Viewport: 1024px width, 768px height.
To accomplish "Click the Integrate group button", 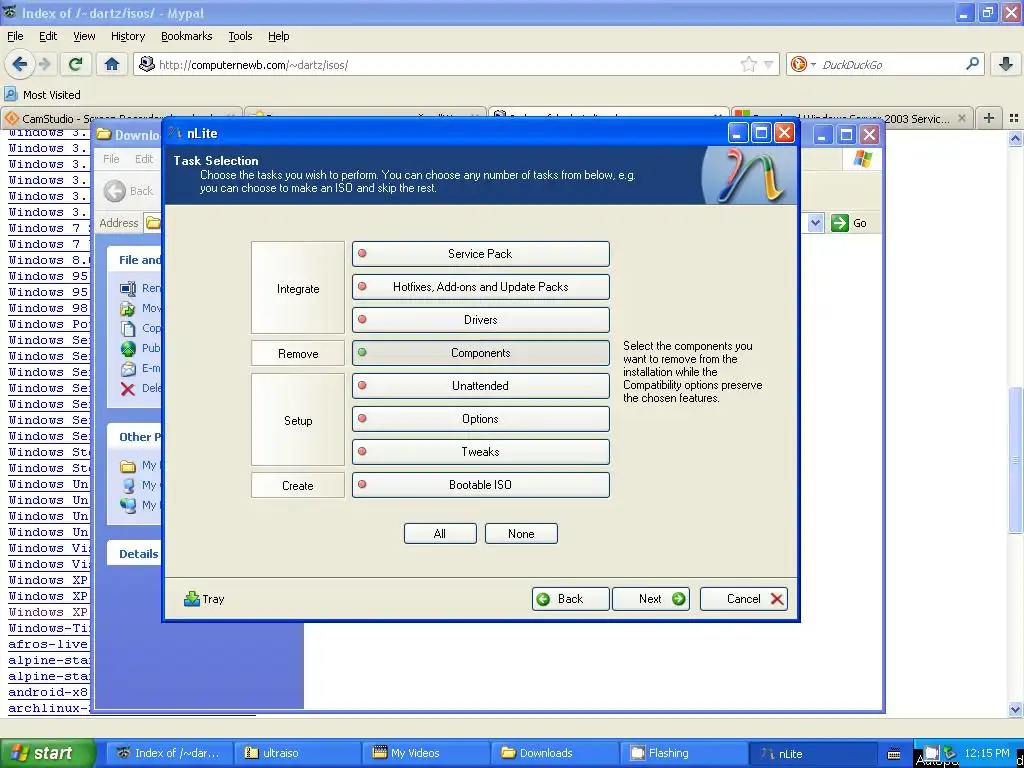I will [x=298, y=288].
